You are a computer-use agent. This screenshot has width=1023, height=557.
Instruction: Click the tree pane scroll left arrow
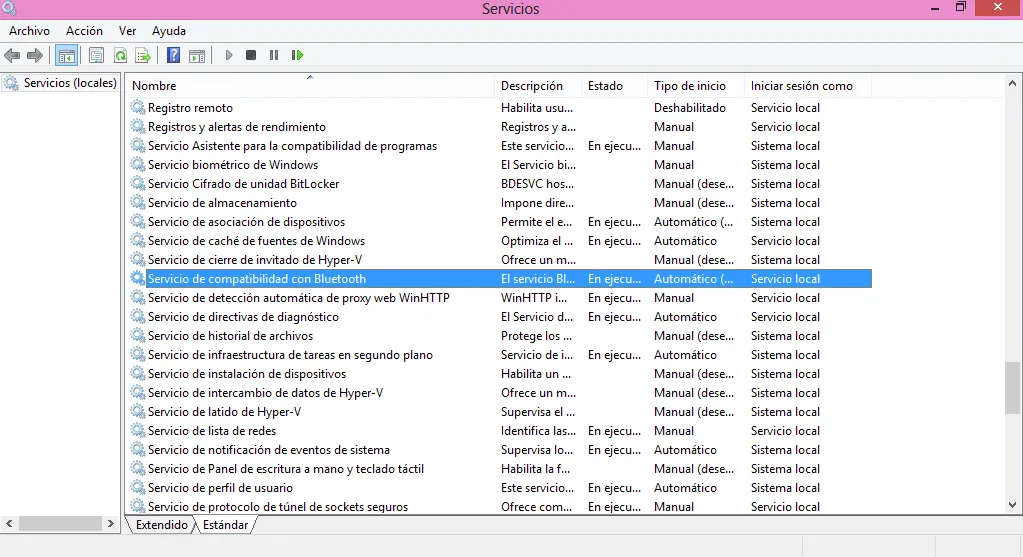coord(9,523)
